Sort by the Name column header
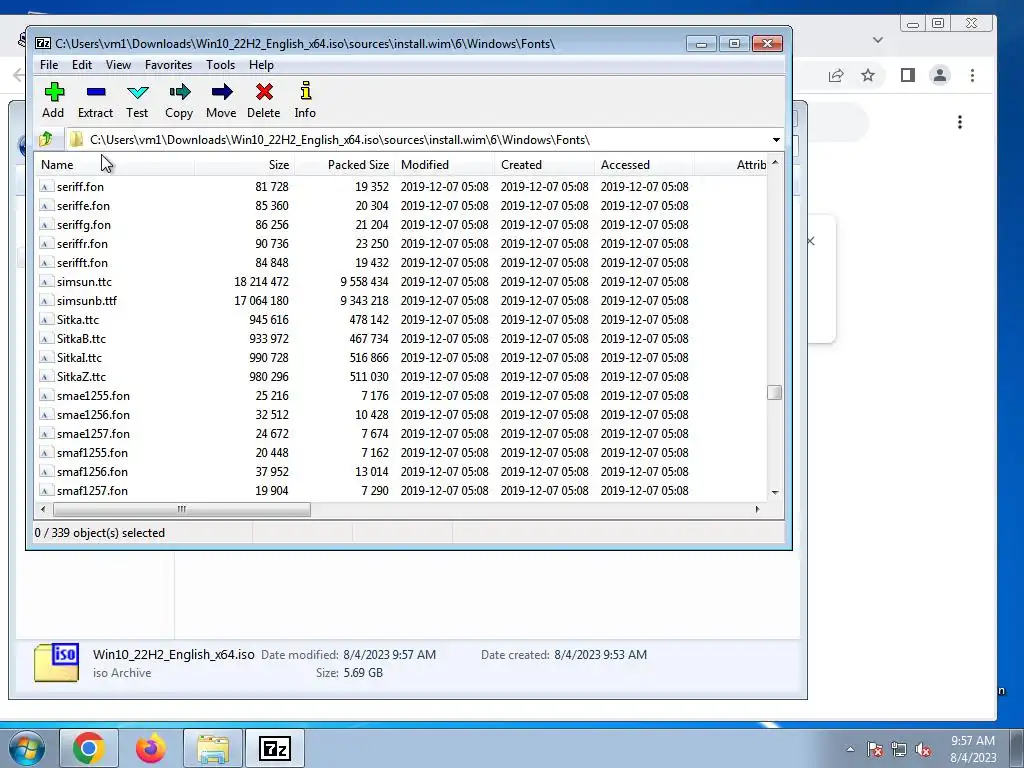The height and width of the screenshot is (768, 1024). point(114,165)
